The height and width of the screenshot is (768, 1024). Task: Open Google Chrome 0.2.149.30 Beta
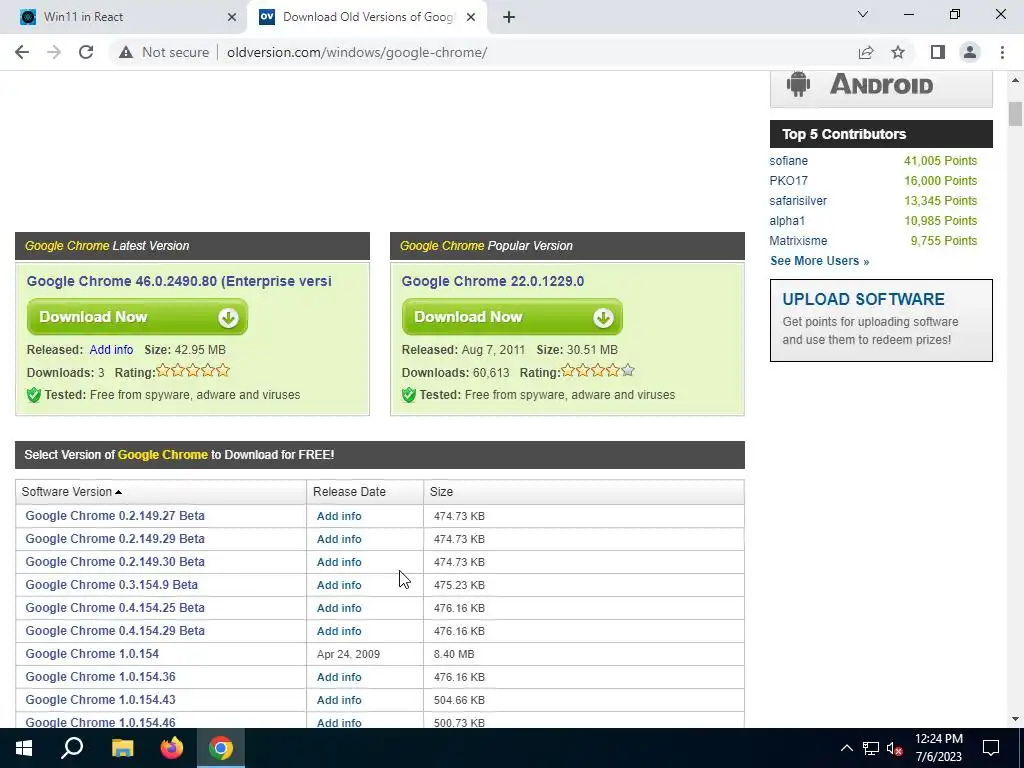(x=115, y=562)
